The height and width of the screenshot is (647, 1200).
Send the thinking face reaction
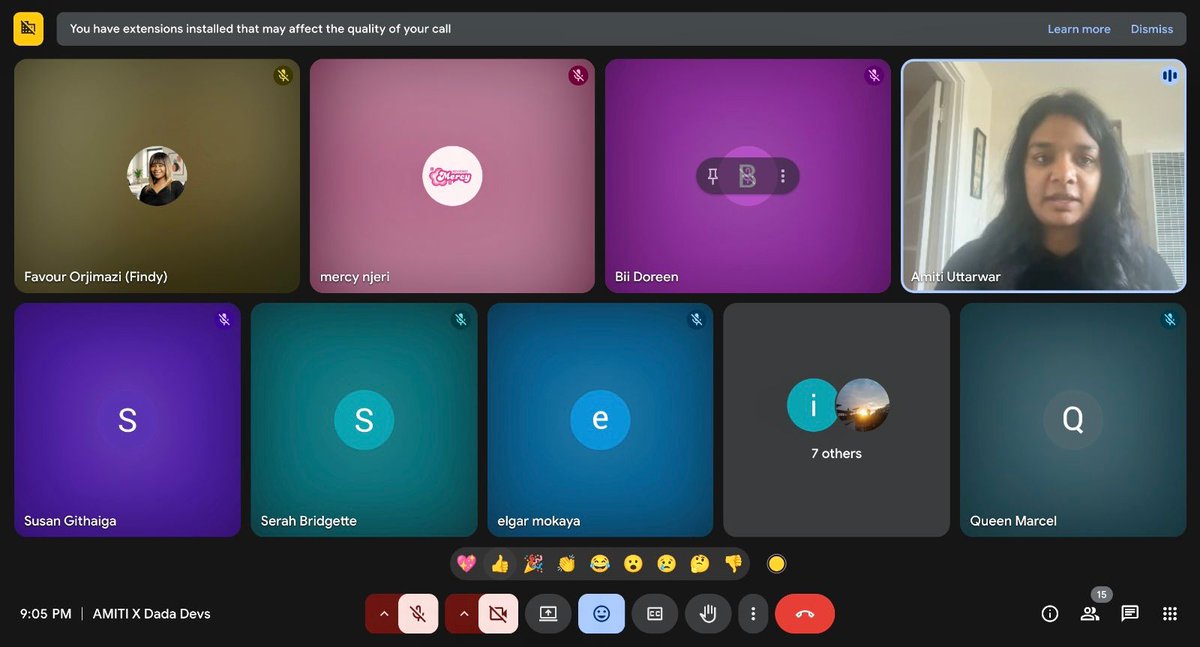[x=700, y=564]
